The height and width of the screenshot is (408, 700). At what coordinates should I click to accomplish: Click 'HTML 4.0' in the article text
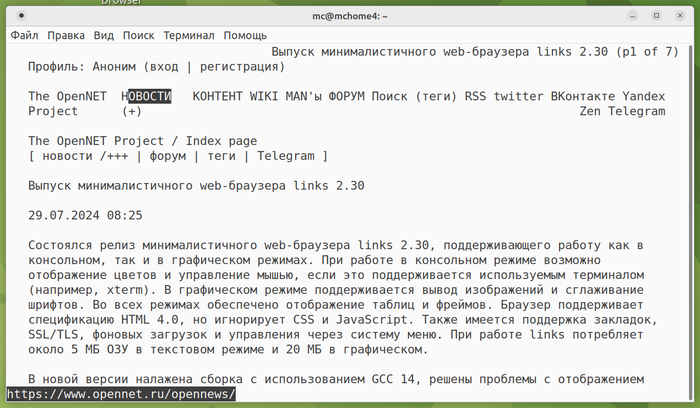(x=150, y=320)
